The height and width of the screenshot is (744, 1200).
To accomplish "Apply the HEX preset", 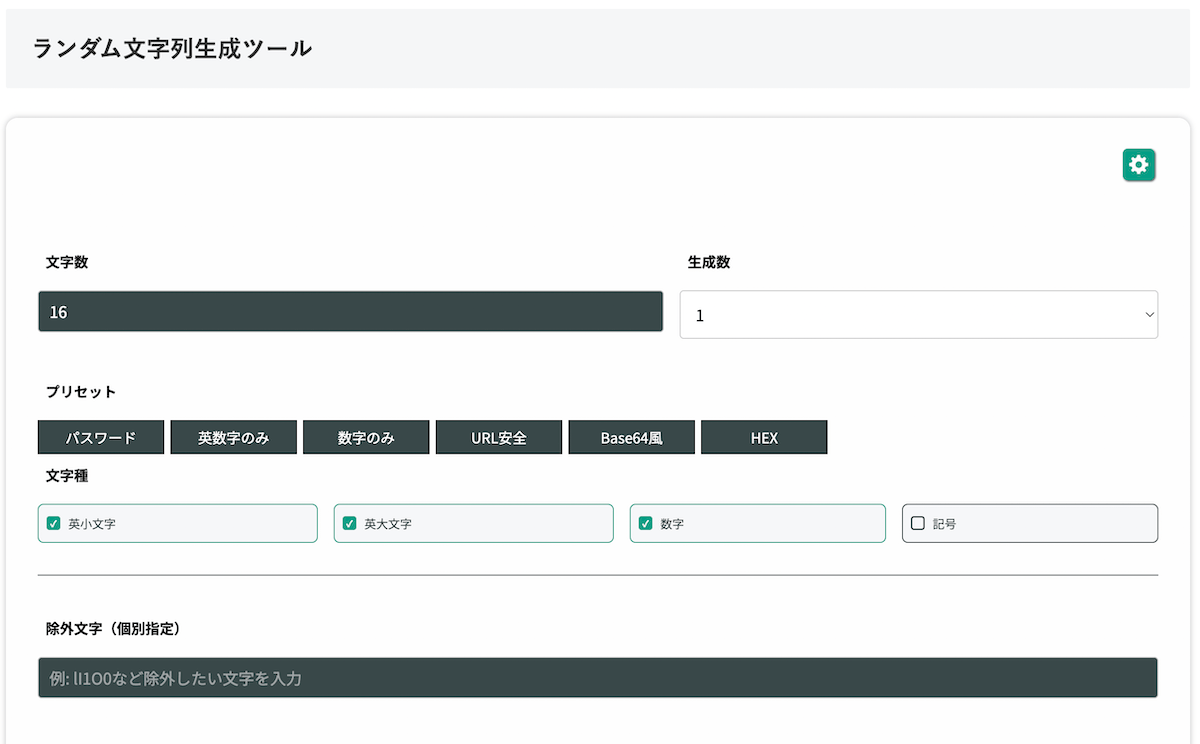I will click(764, 437).
